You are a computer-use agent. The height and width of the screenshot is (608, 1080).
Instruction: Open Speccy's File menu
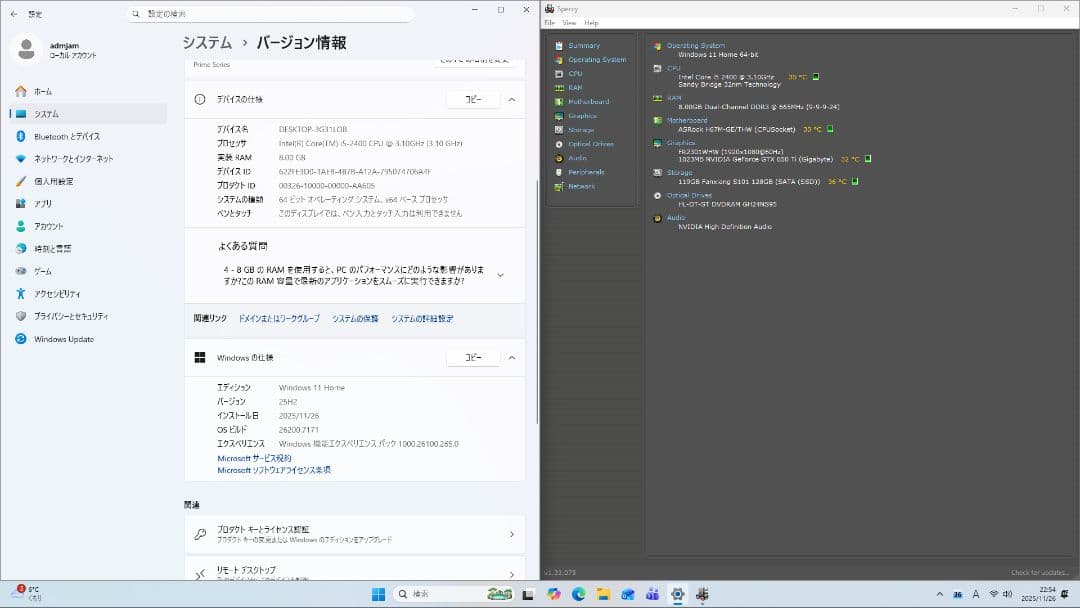click(x=549, y=22)
